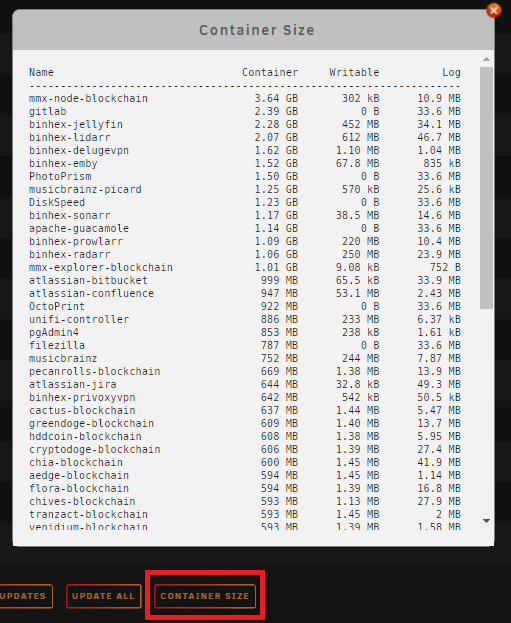The height and width of the screenshot is (623, 511).
Task: Click the OctoPrint name
Action: (x=57, y=306)
